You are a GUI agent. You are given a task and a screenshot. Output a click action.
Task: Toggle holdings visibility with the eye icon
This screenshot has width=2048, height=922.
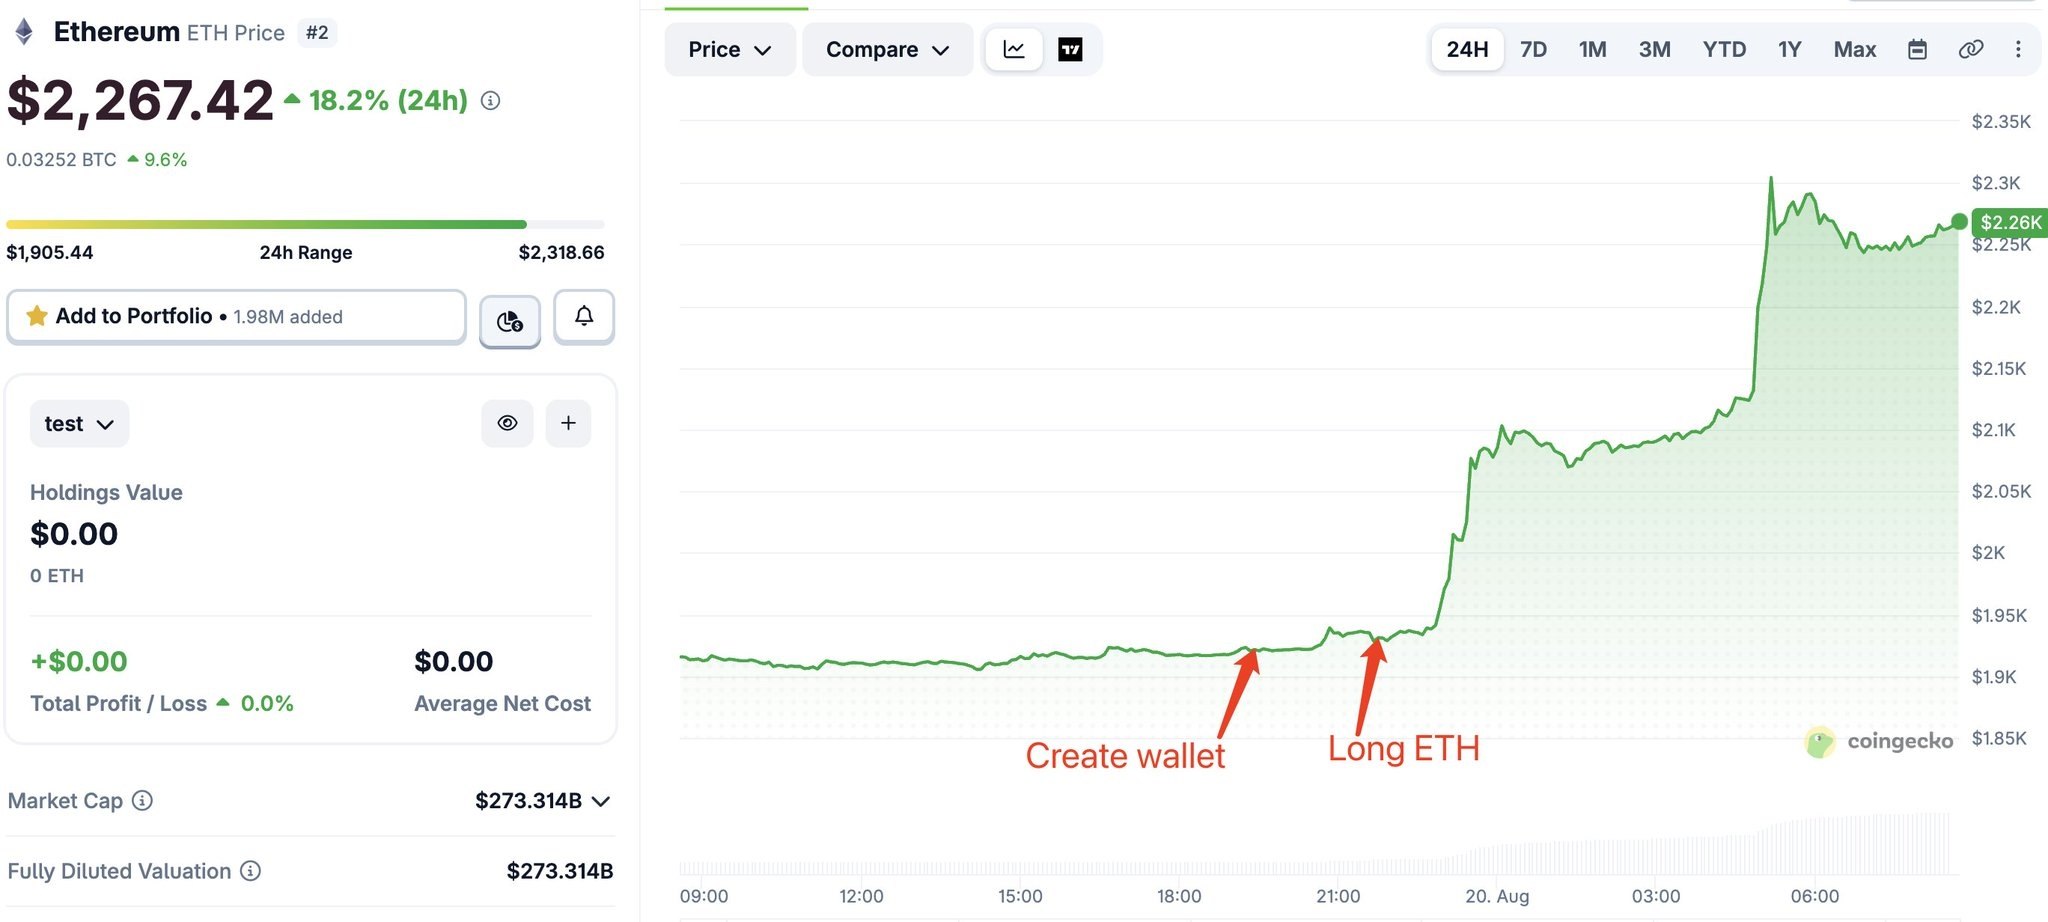(x=508, y=423)
